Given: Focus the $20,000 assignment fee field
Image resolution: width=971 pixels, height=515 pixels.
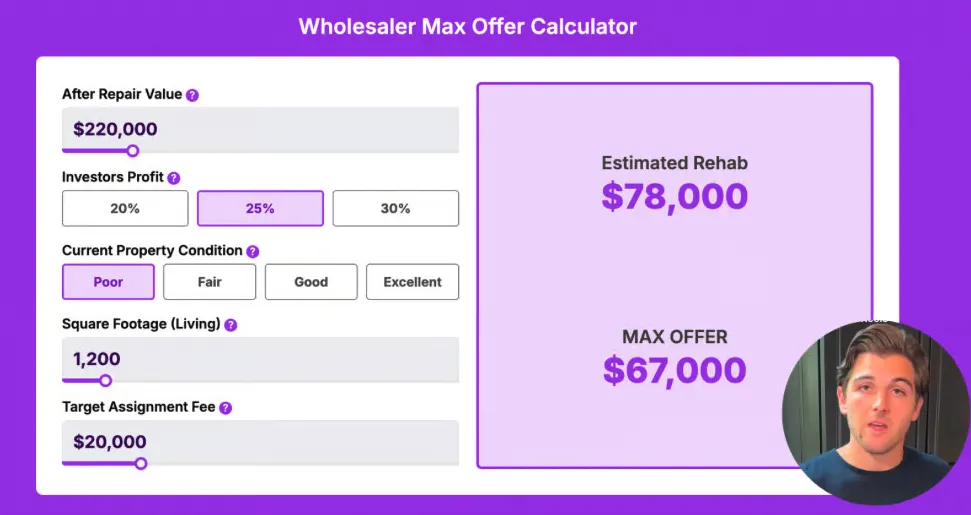Looking at the screenshot, I should (260, 442).
